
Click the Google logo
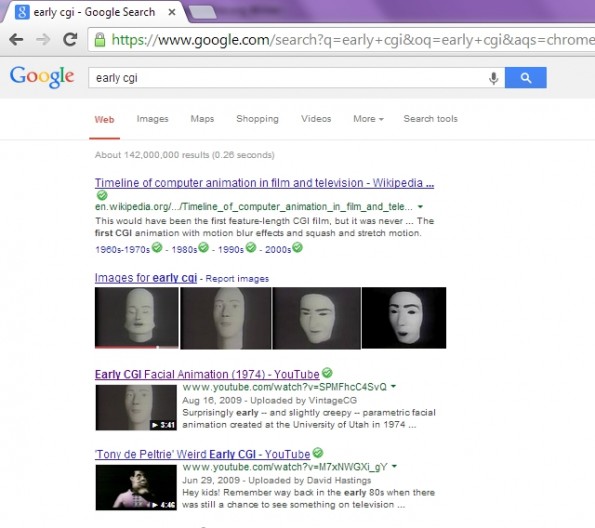pos(42,77)
